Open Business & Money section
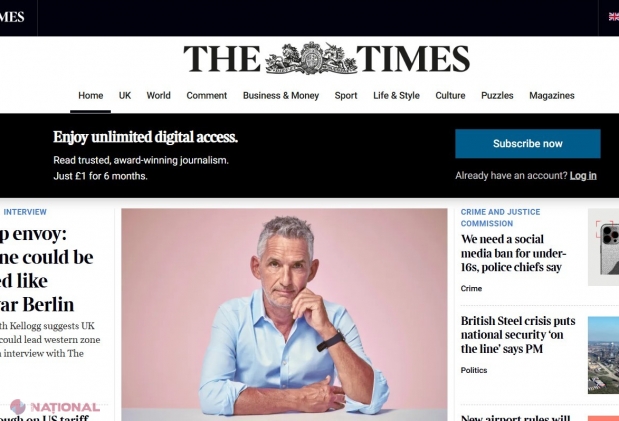 pos(281,96)
